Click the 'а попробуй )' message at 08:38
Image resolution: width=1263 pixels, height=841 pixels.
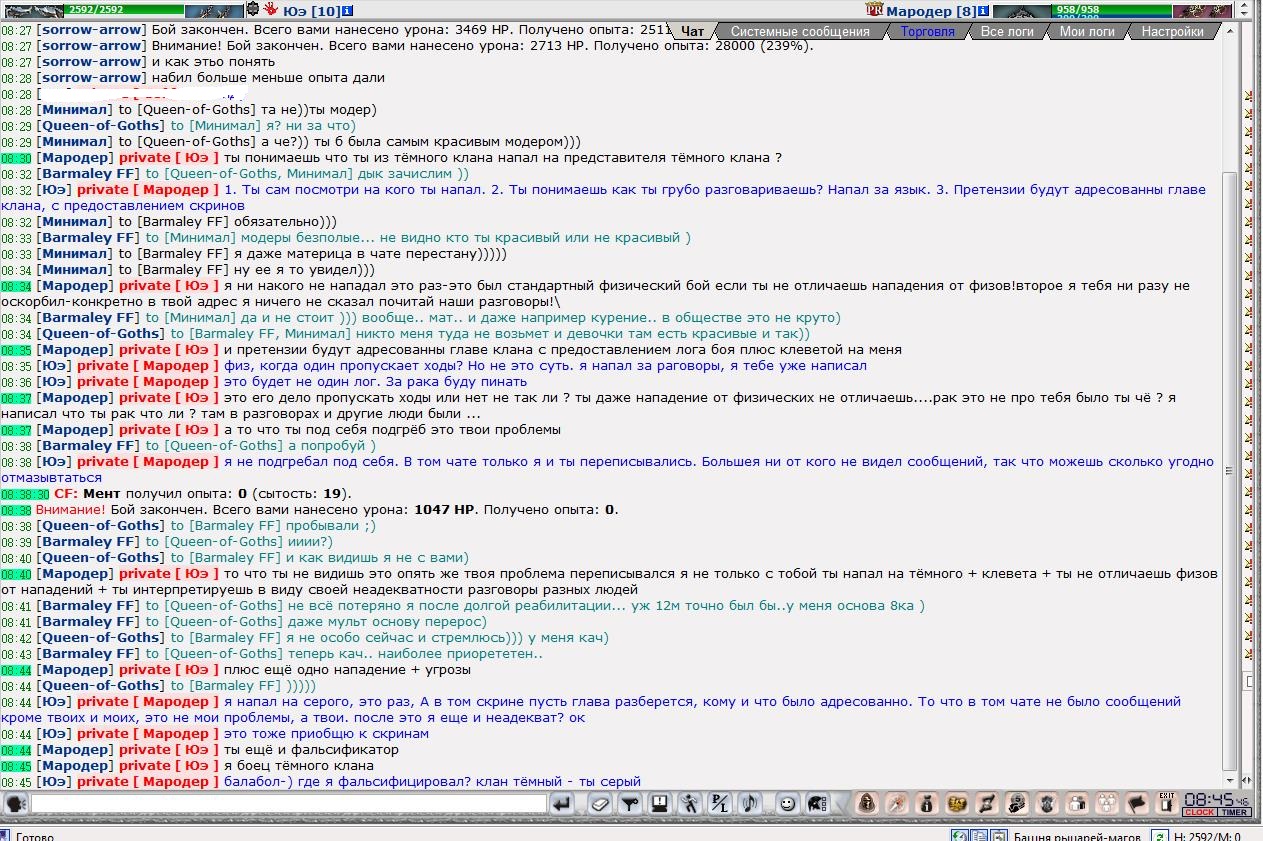point(332,446)
